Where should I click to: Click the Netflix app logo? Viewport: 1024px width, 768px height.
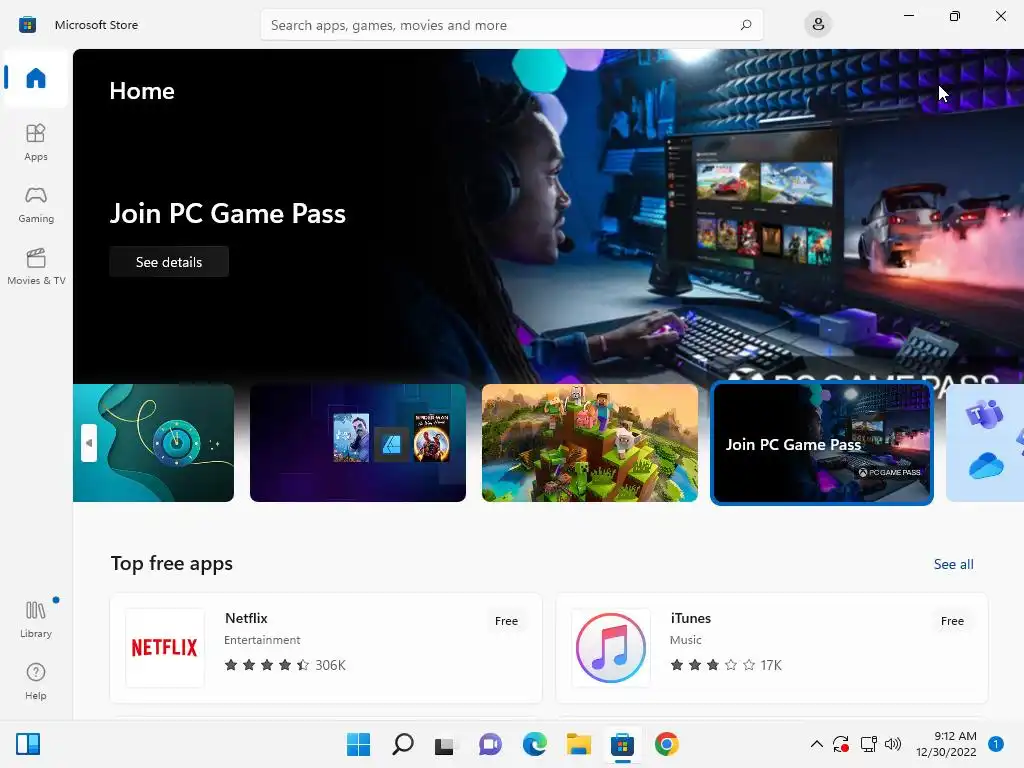coord(165,648)
